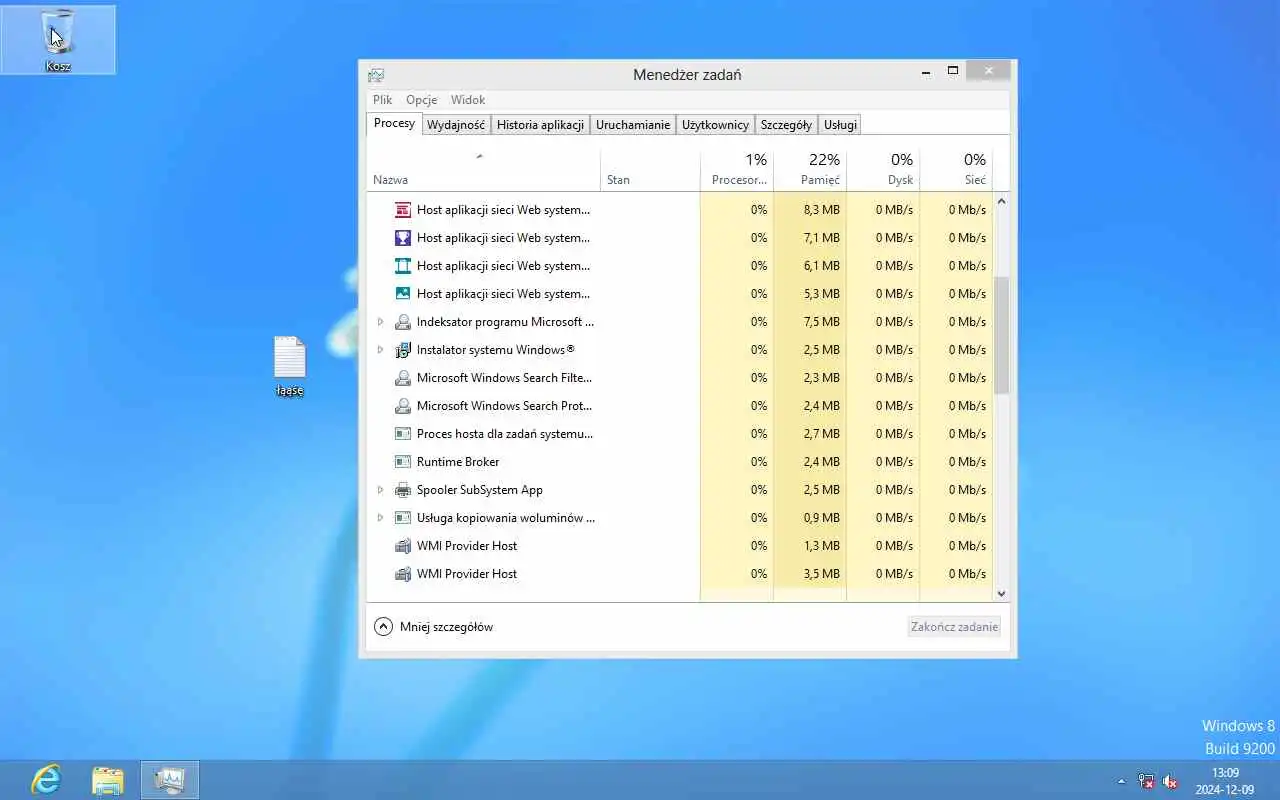Click the Indeksator programu Microsoft icon
This screenshot has width=1280, height=800.
click(403, 322)
